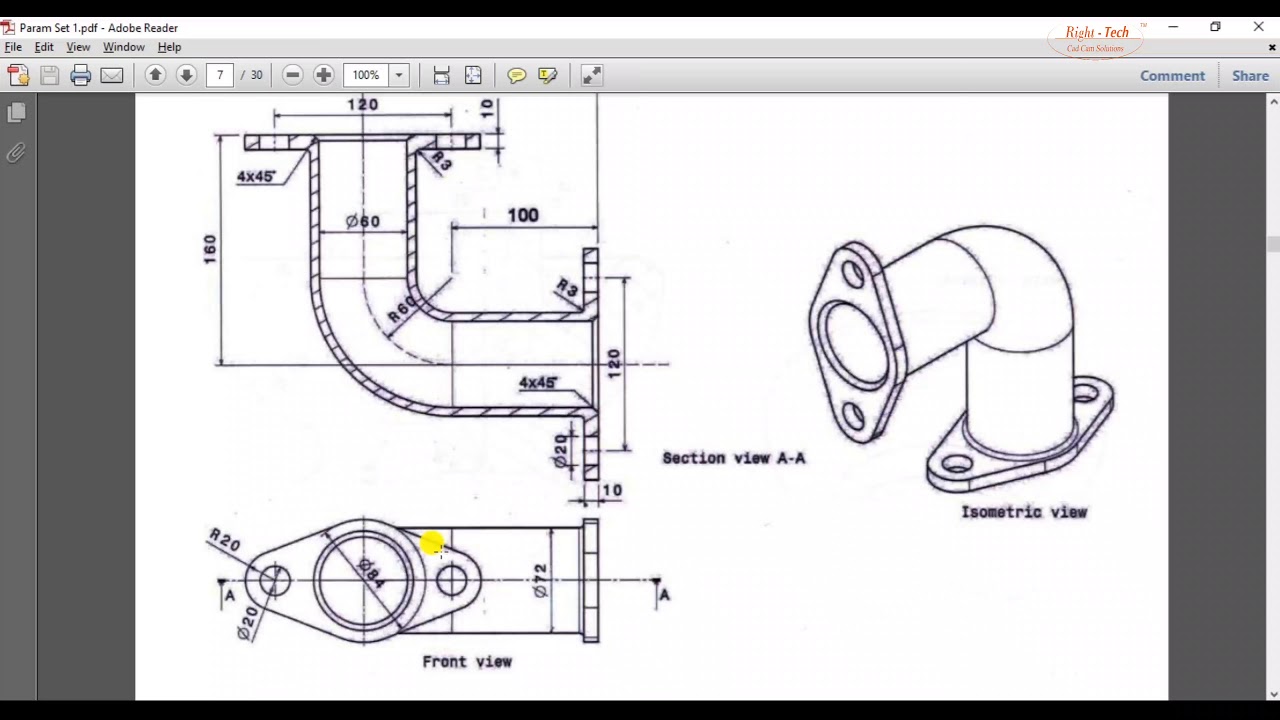Go to previous page arrow
Viewport: 1280px width, 720px height.
click(155, 75)
